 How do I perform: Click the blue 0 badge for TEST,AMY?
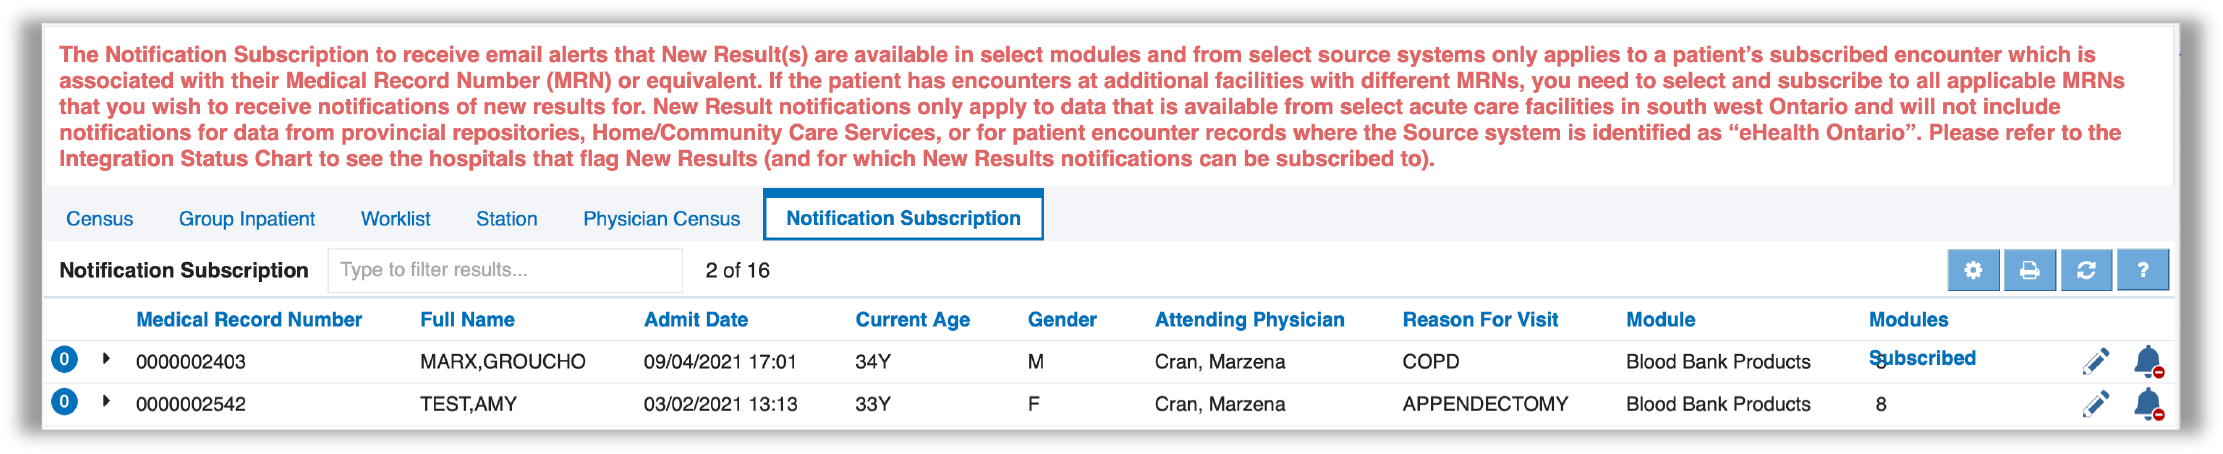pyautogui.click(x=64, y=402)
